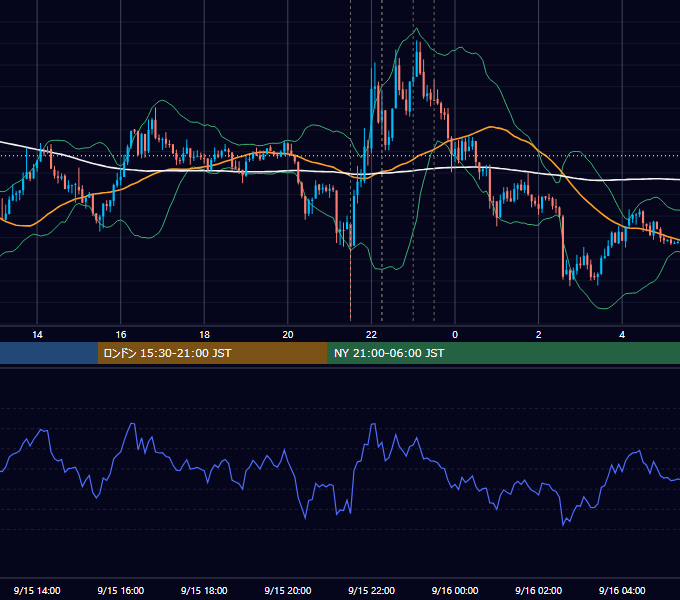This screenshot has height=600, width=680.
Task: Click the 4 hour label on price chart axis
Action: (x=622, y=335)
